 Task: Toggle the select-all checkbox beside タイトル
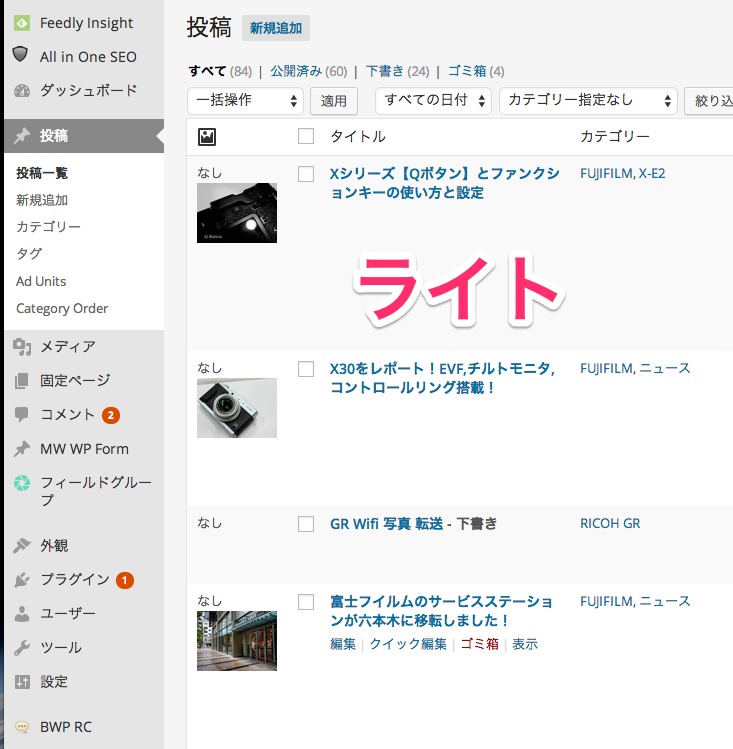[x=306, y=136]
